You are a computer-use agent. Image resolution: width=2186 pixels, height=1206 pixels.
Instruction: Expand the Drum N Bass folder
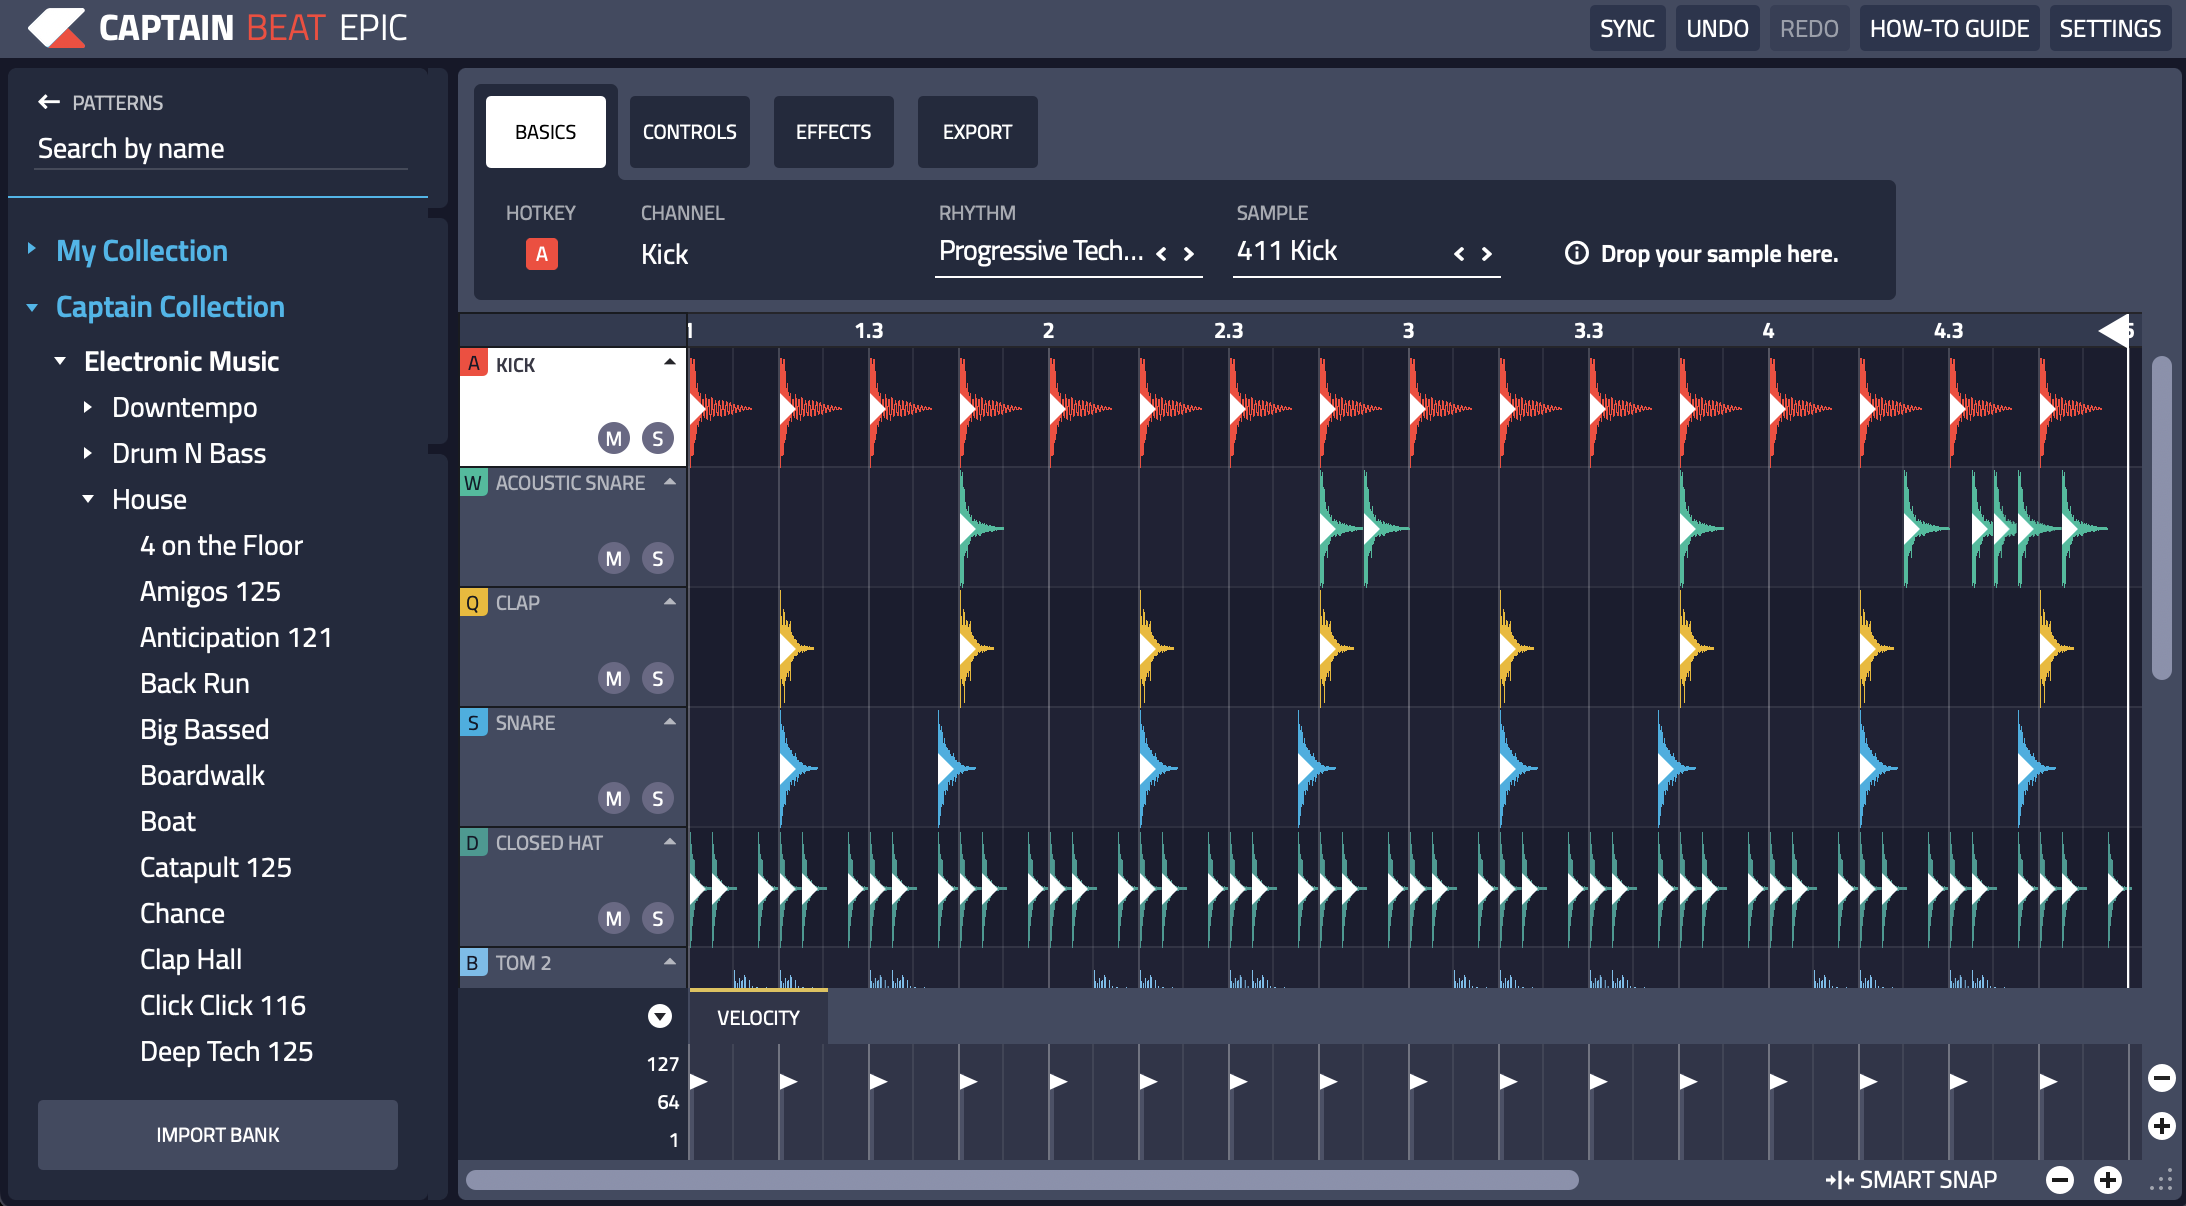(88, 453)
